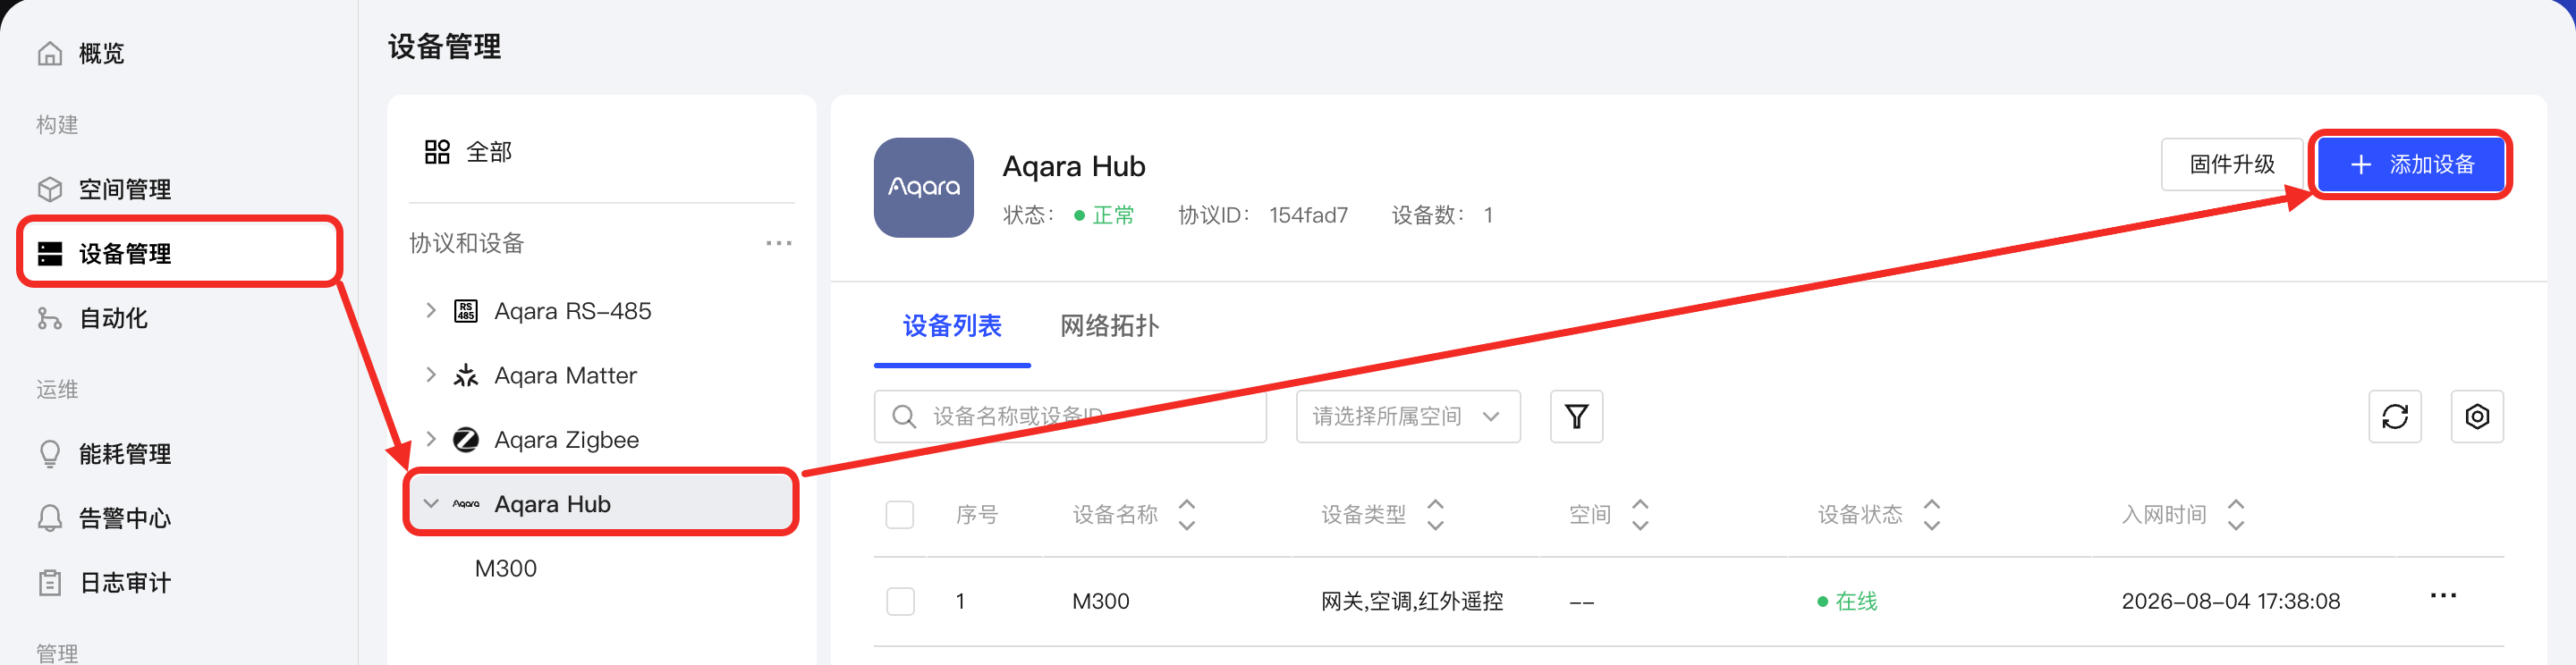The width and height of the screenshot is (2576, 665).
Task: Switch to the 设备列表 tab
Action: 952,326
